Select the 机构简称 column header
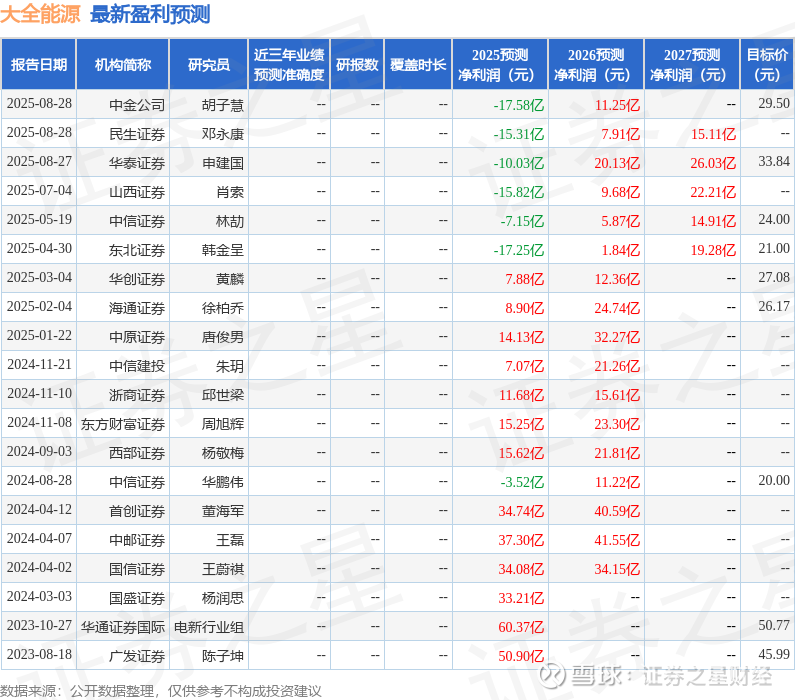This screenshot has width=795, height=700. 123,64
